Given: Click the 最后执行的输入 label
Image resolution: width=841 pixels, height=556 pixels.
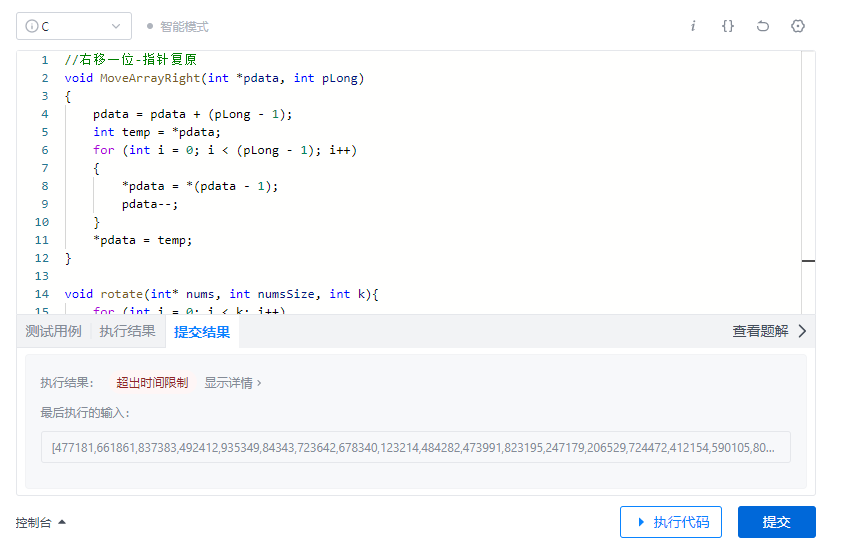Looking at the screenshot, I should coord(85,413).
